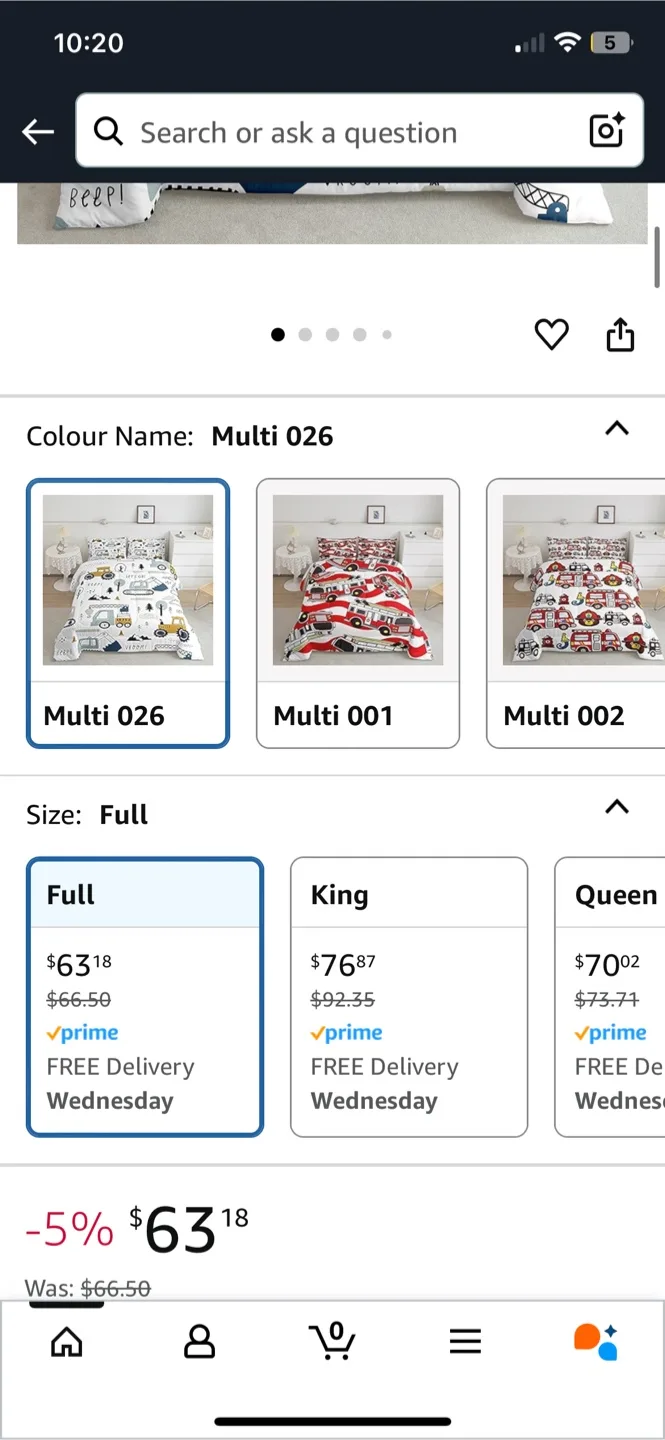
Task: Keep Full size selected by tapping it
Action: tap(145, 995)
